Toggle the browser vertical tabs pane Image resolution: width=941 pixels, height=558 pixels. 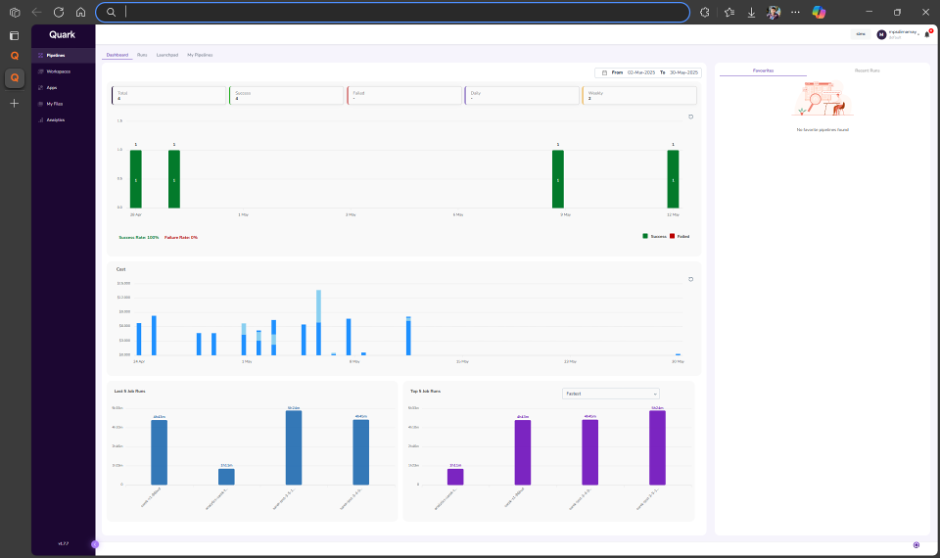[x=15, y=34]
